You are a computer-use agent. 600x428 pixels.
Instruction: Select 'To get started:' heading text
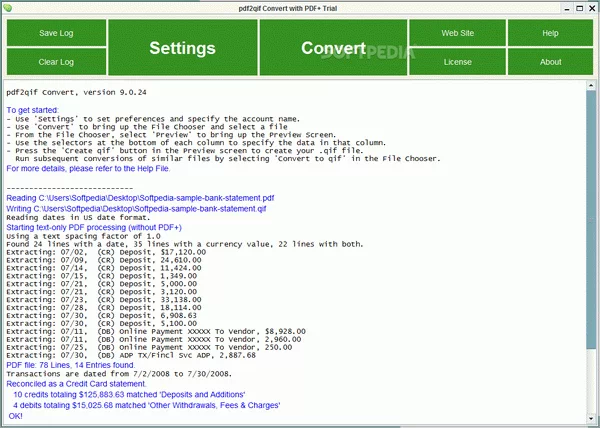33,110
